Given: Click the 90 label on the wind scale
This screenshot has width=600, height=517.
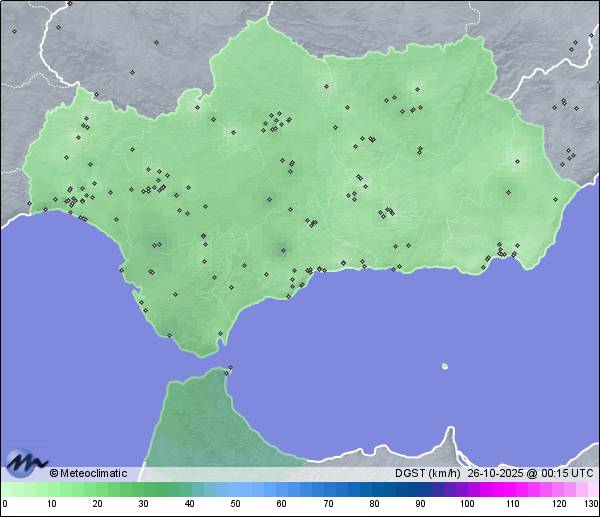Looking at the screenshot, I should point(420,504).
